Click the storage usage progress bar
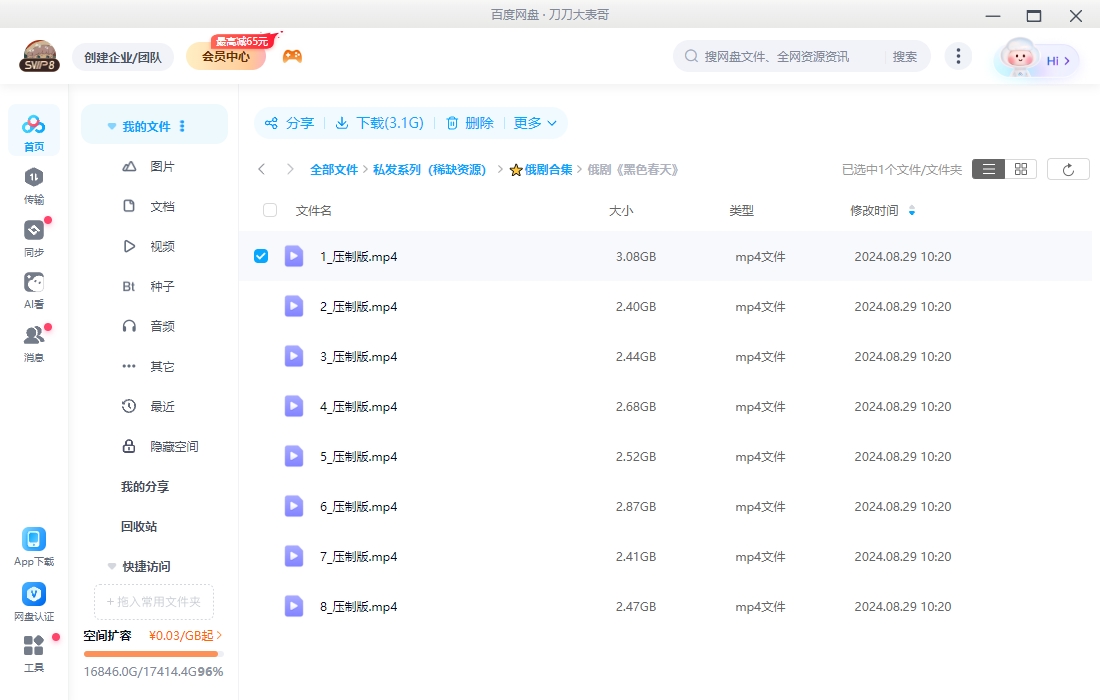 pos(151,654)
